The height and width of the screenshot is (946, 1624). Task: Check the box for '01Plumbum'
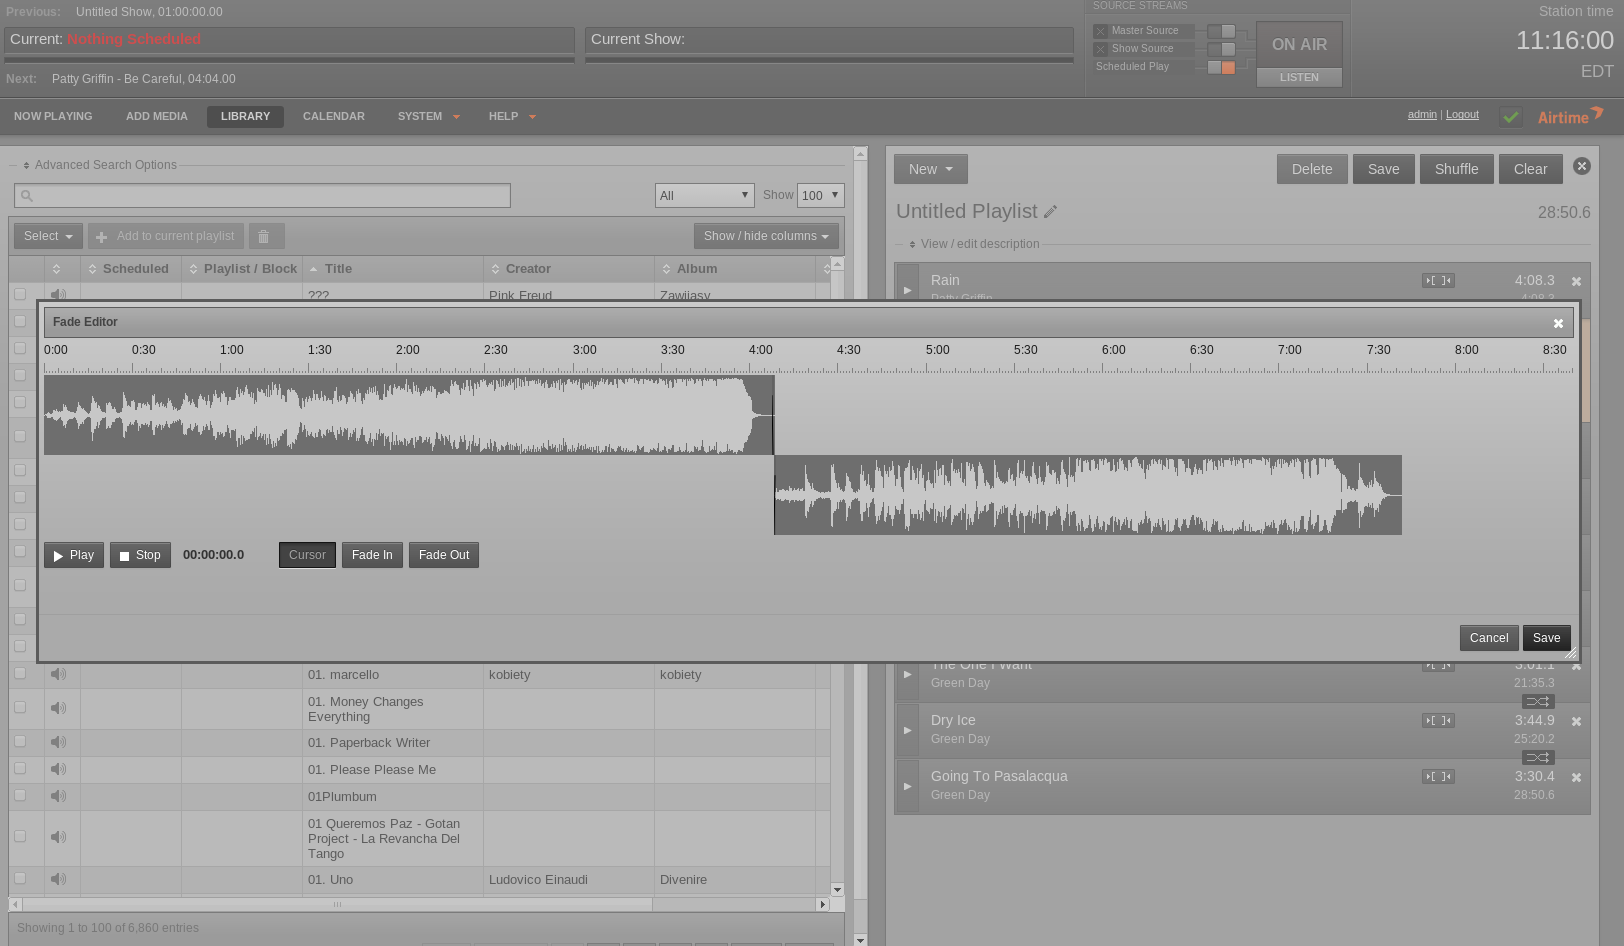[x=20, y=795]
